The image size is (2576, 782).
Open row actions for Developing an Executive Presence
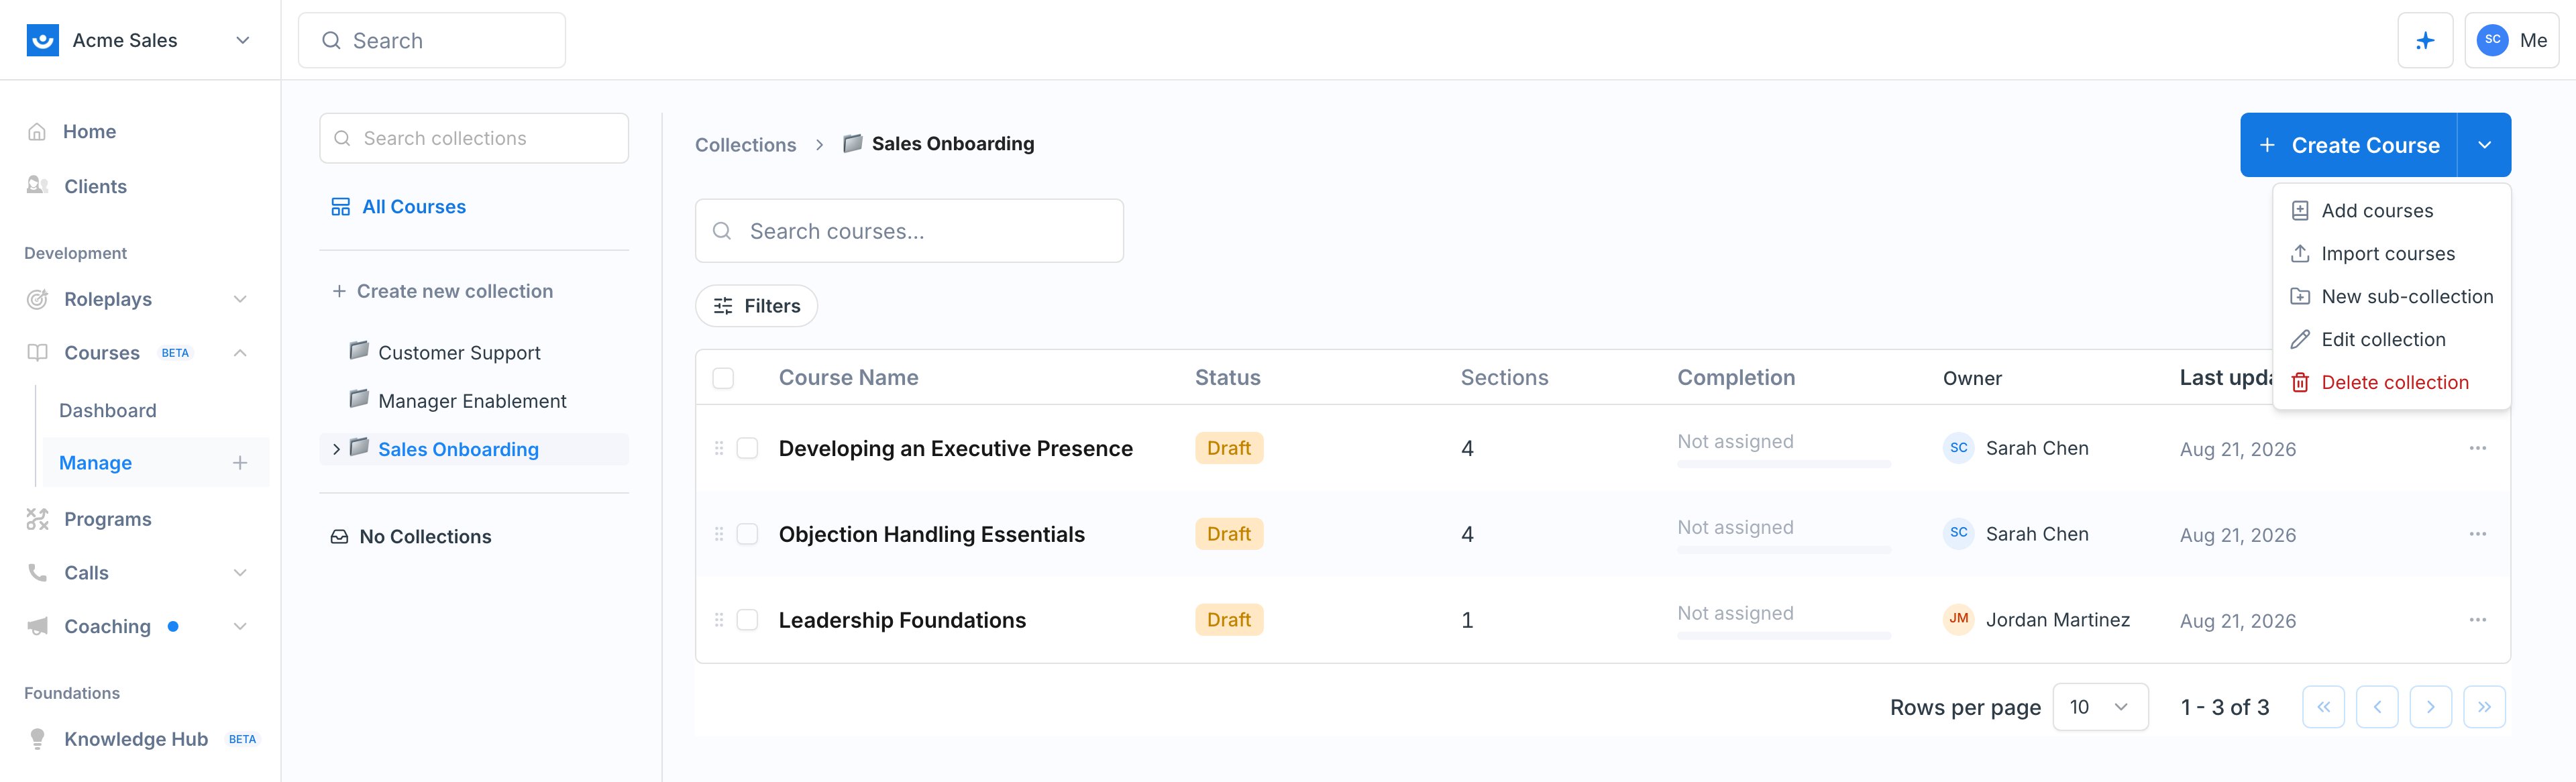pyautogui.click(x=2477, y=448)
